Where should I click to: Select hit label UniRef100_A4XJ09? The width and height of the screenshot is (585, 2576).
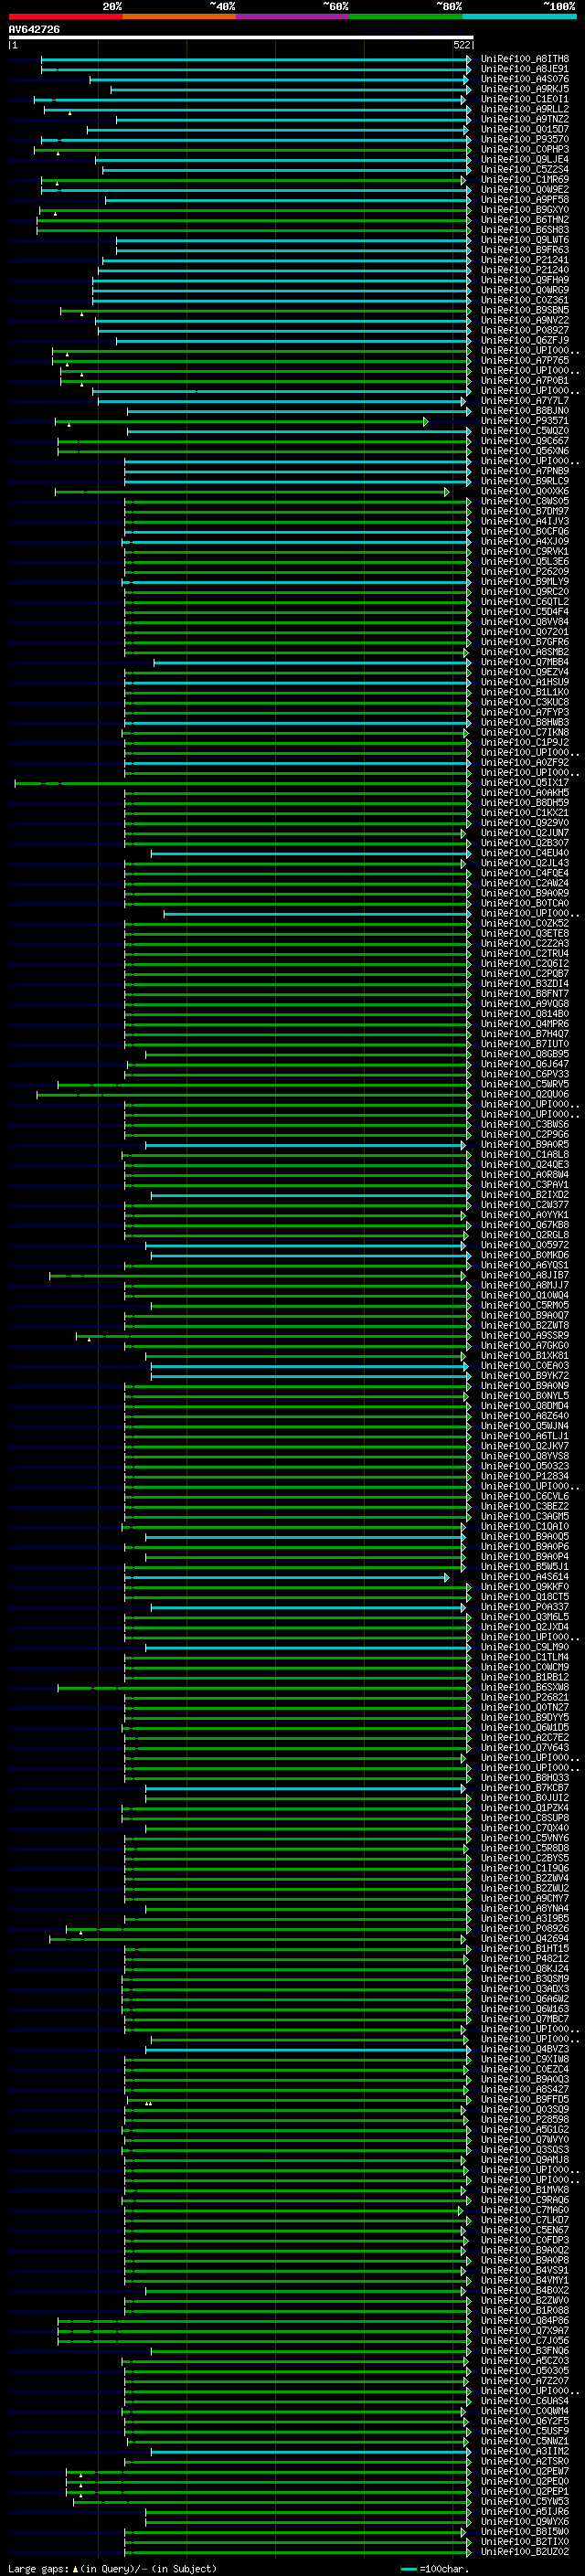coord(525,541)
